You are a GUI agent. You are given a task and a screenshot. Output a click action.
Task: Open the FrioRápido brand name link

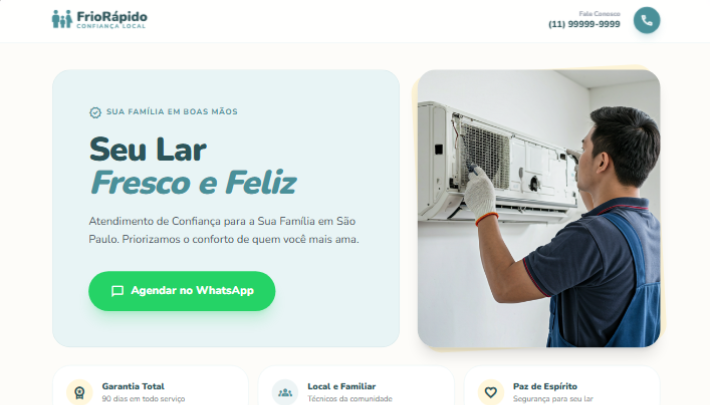pos(112,16)
